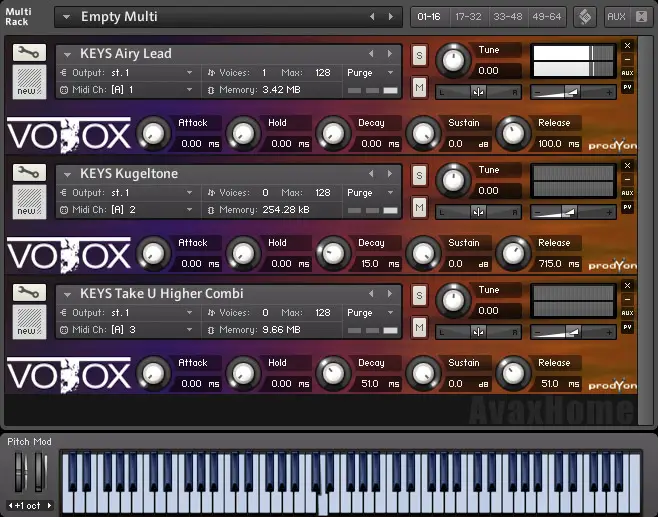The image size is (658, 517).
Task: Mute the KEYS Kugeltone instrument
Action: 419,207
